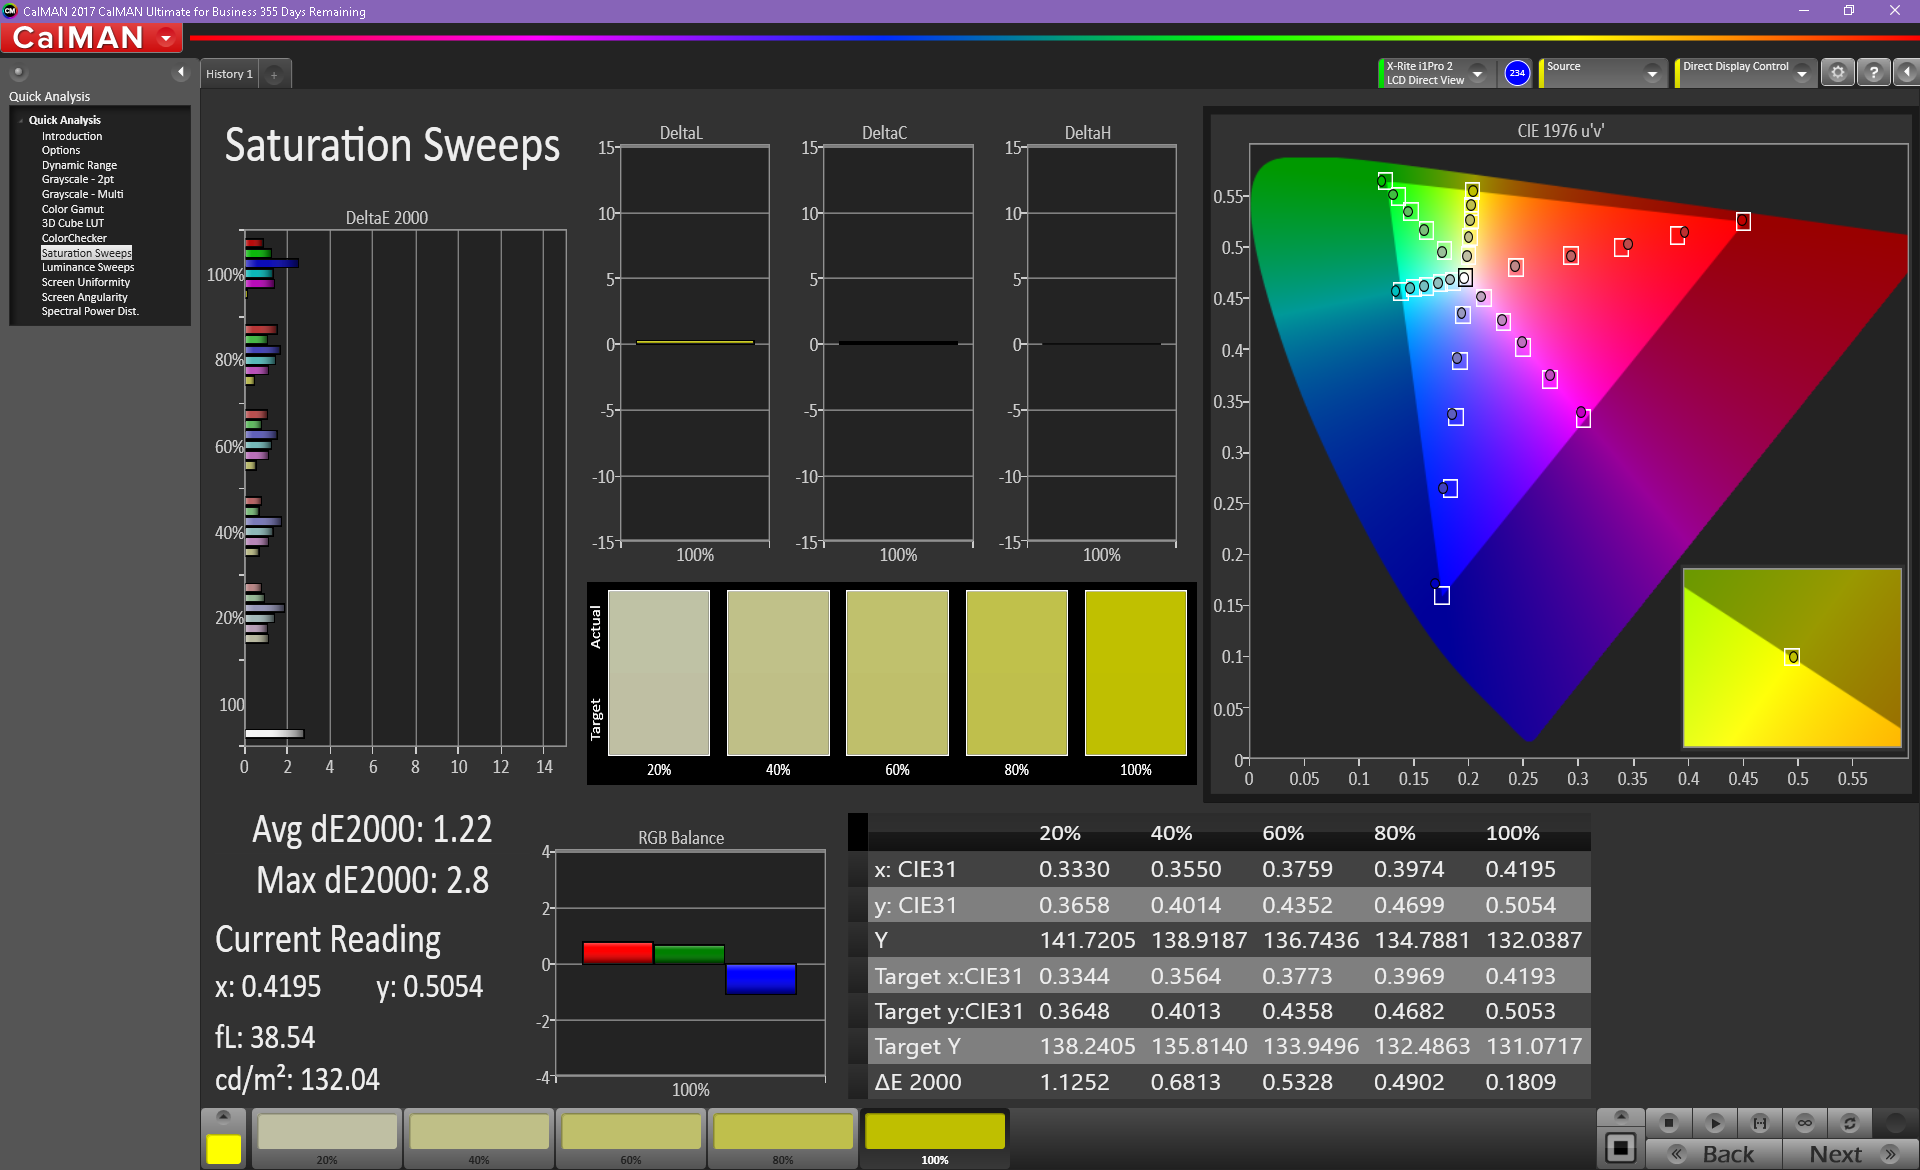Open settings gear in top toolbar
Screen dimensions: 1920x1170
point(1837,73)
